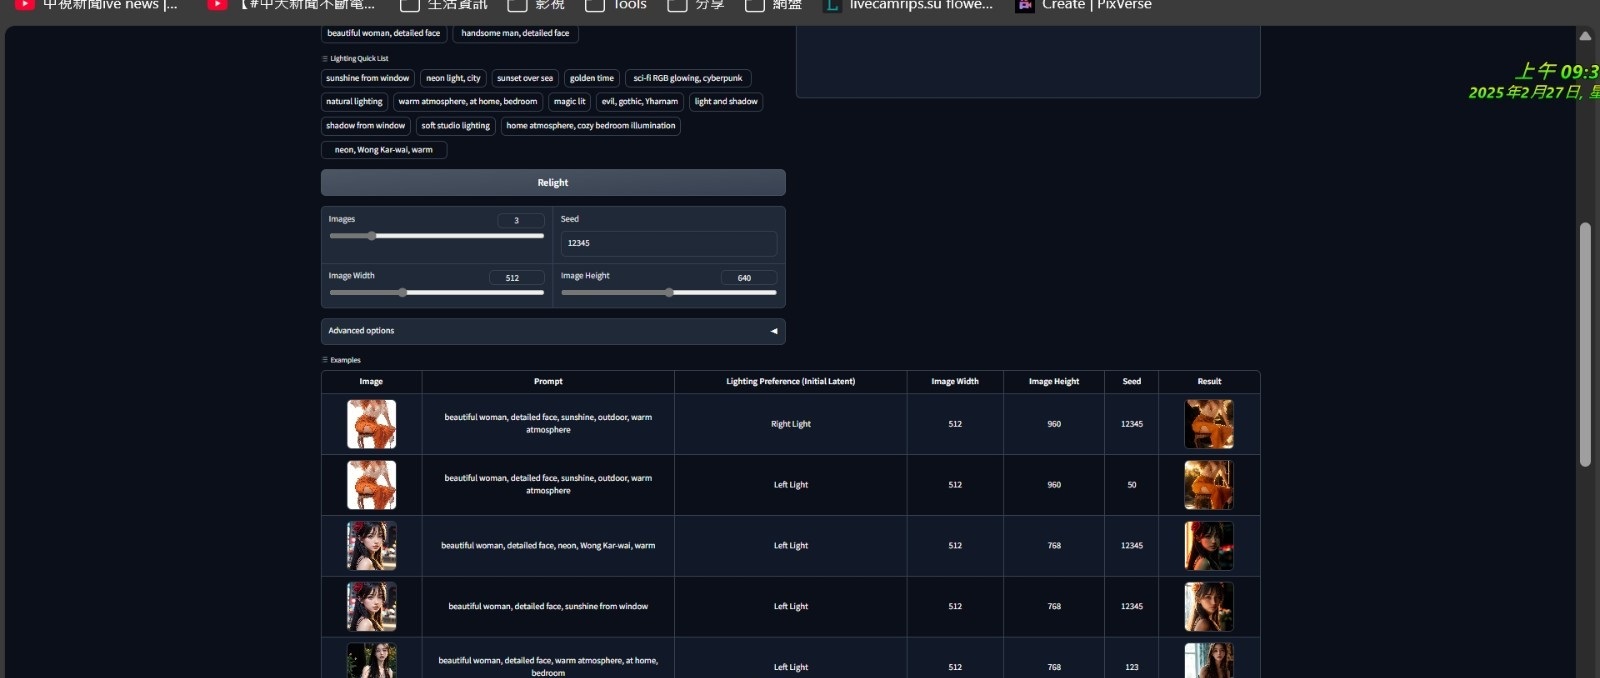The height and width of the screenshot is (678, 1600).
Task: Click the Images count slider
Action: point(436,236)
